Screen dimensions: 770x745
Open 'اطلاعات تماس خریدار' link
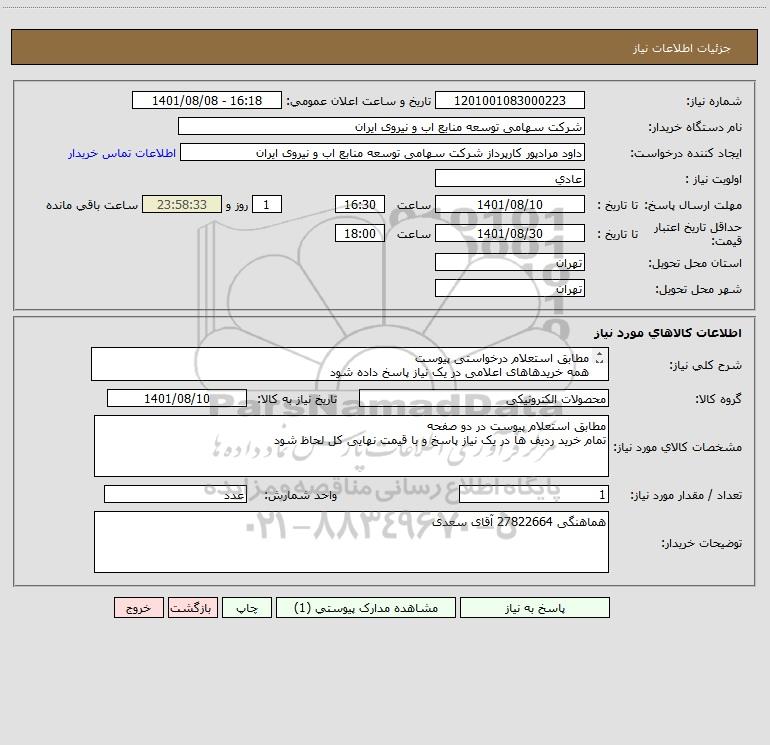122,153
